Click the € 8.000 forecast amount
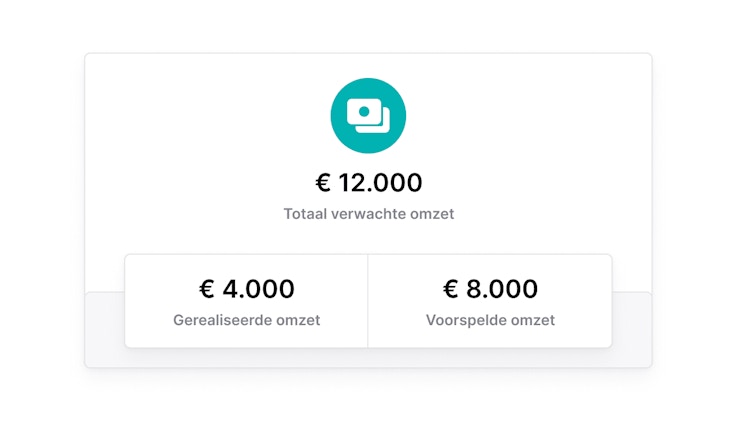This screenshot has height=421, width=736. pyautogui.click(x=490, y=289)
